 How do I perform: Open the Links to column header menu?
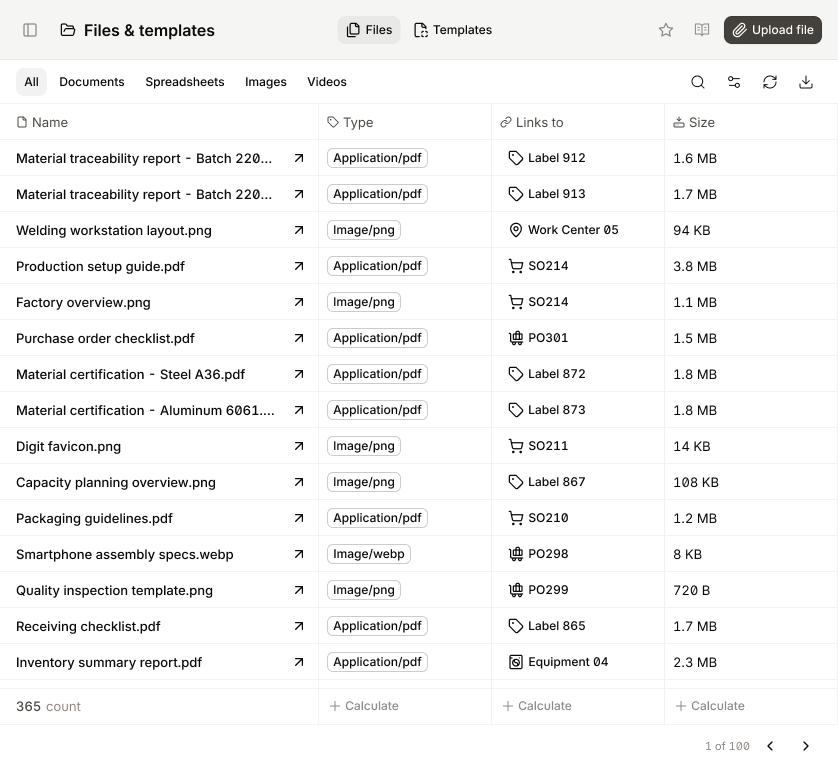(x=531, y=122)
